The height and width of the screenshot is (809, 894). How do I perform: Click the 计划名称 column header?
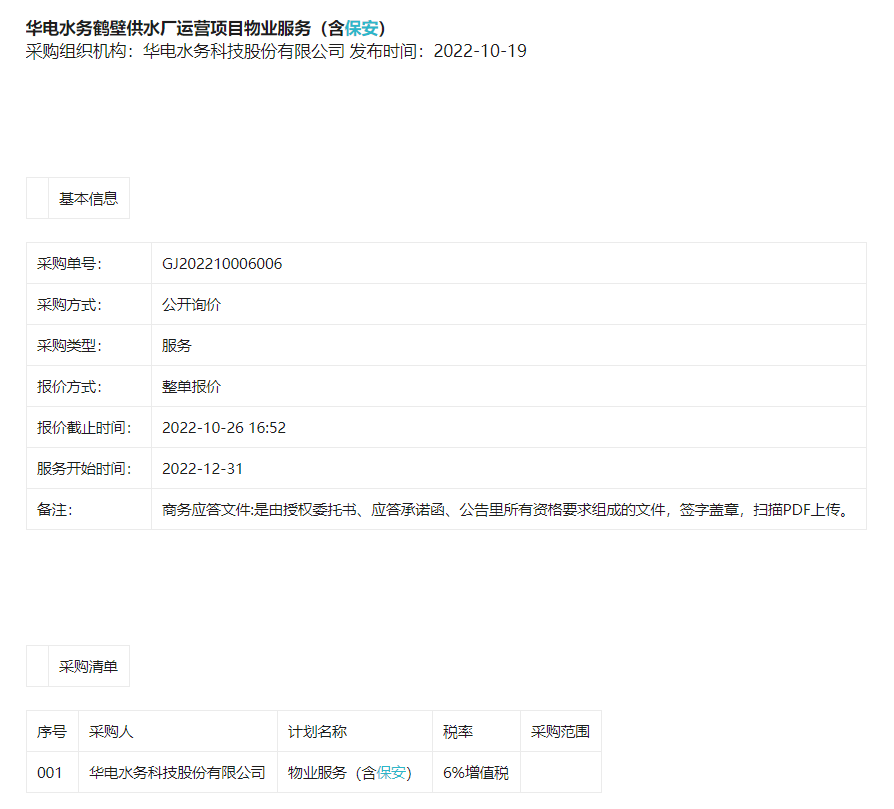click(317, 731)
